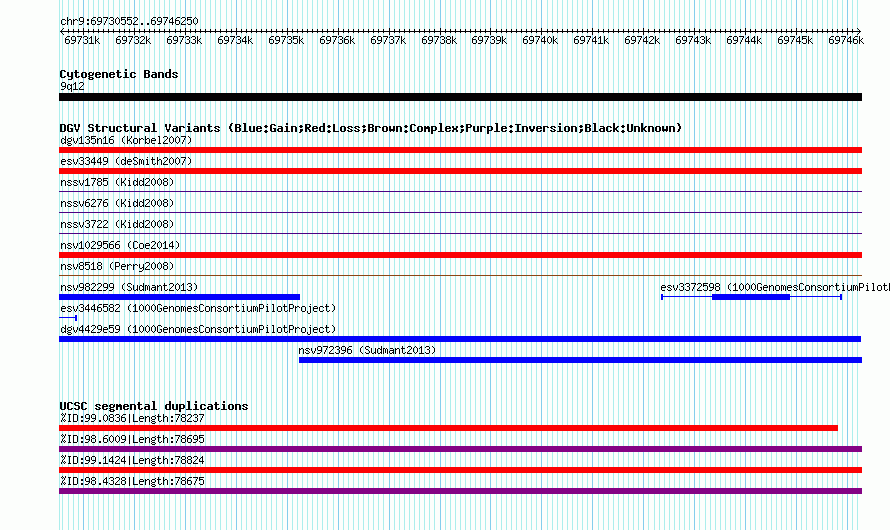
Task: Click the 9q12 band label
Action: 72,86
